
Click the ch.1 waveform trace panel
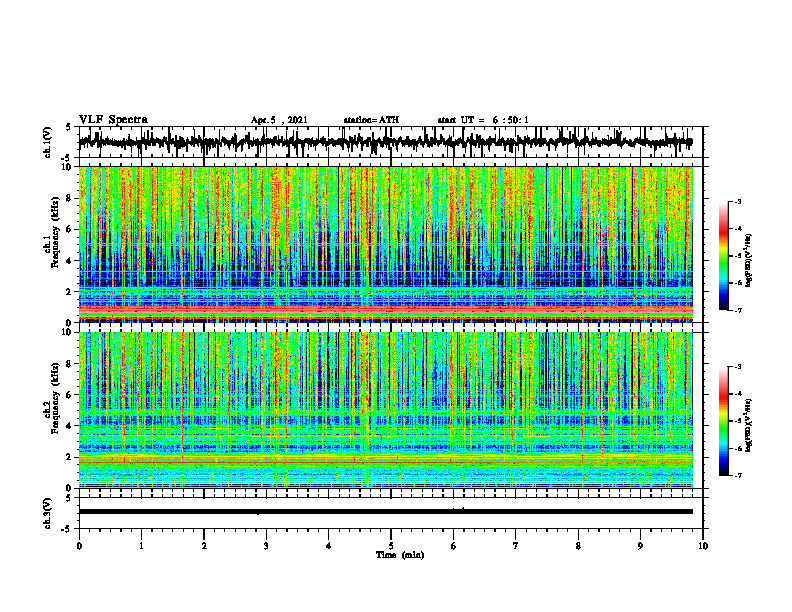pos(391,142)
